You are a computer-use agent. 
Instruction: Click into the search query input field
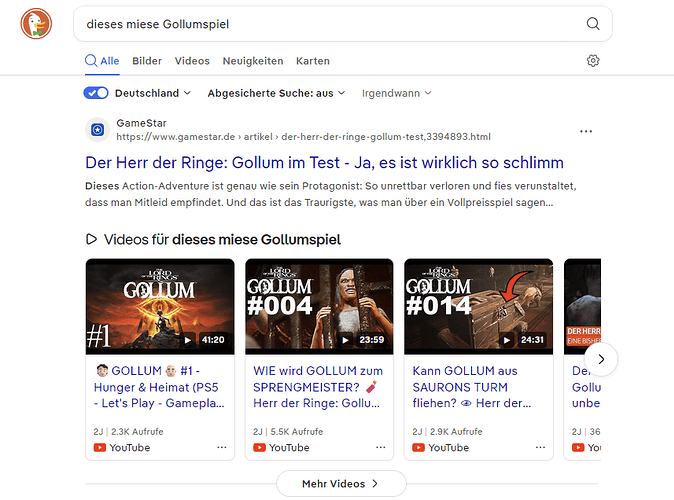coord(320,23)
